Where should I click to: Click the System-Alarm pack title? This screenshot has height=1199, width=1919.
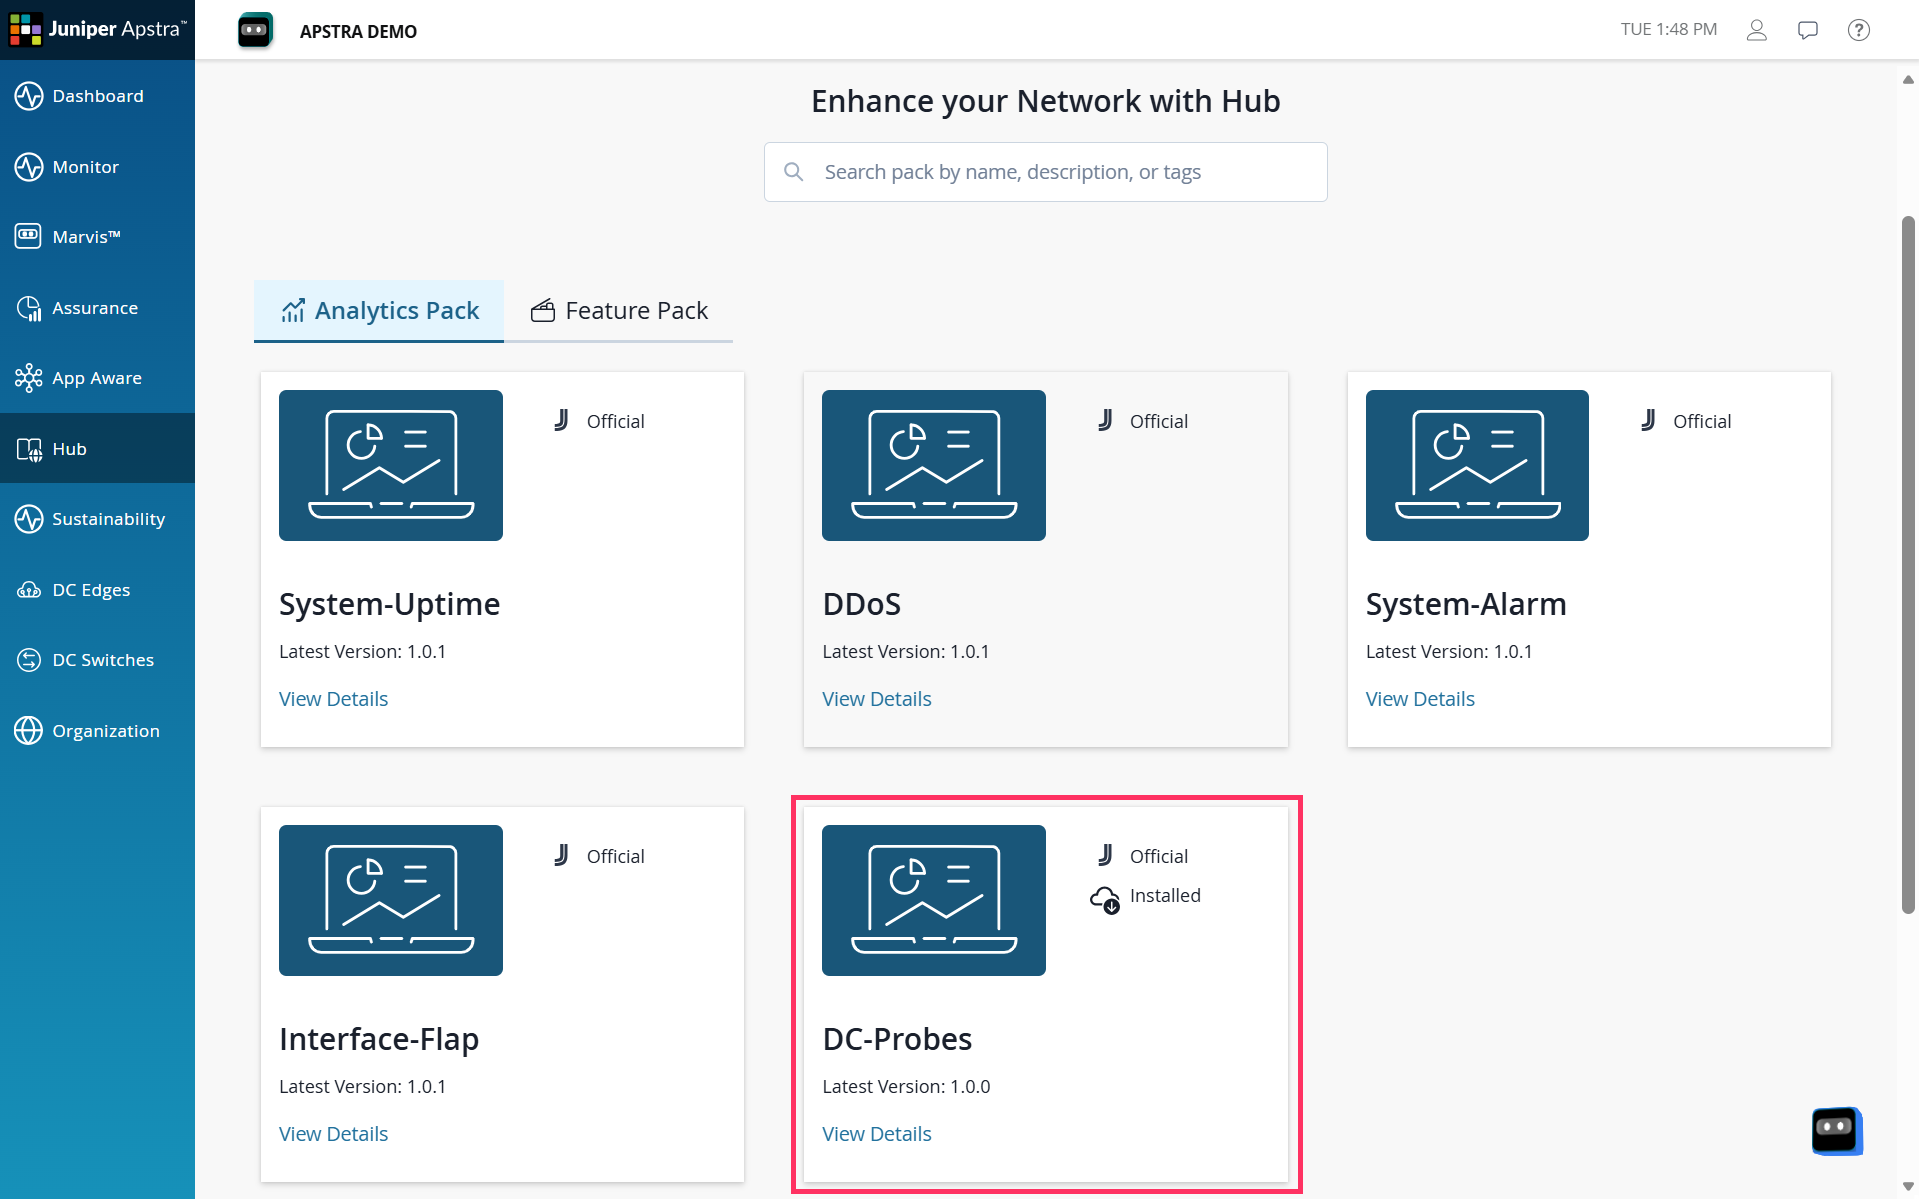click(1466, 604)
